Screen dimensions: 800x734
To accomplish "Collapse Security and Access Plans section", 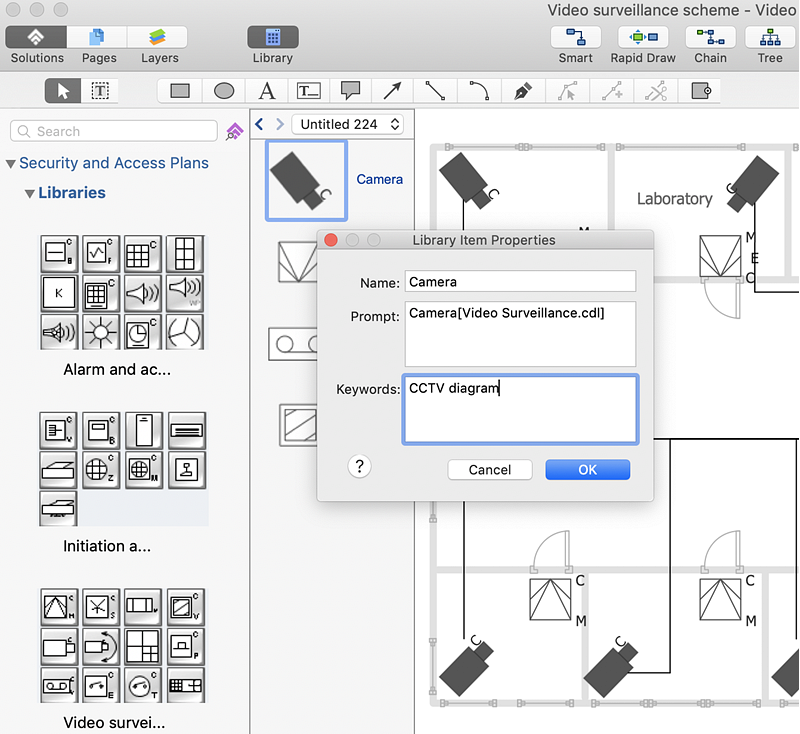I will (x=11, y=164).
